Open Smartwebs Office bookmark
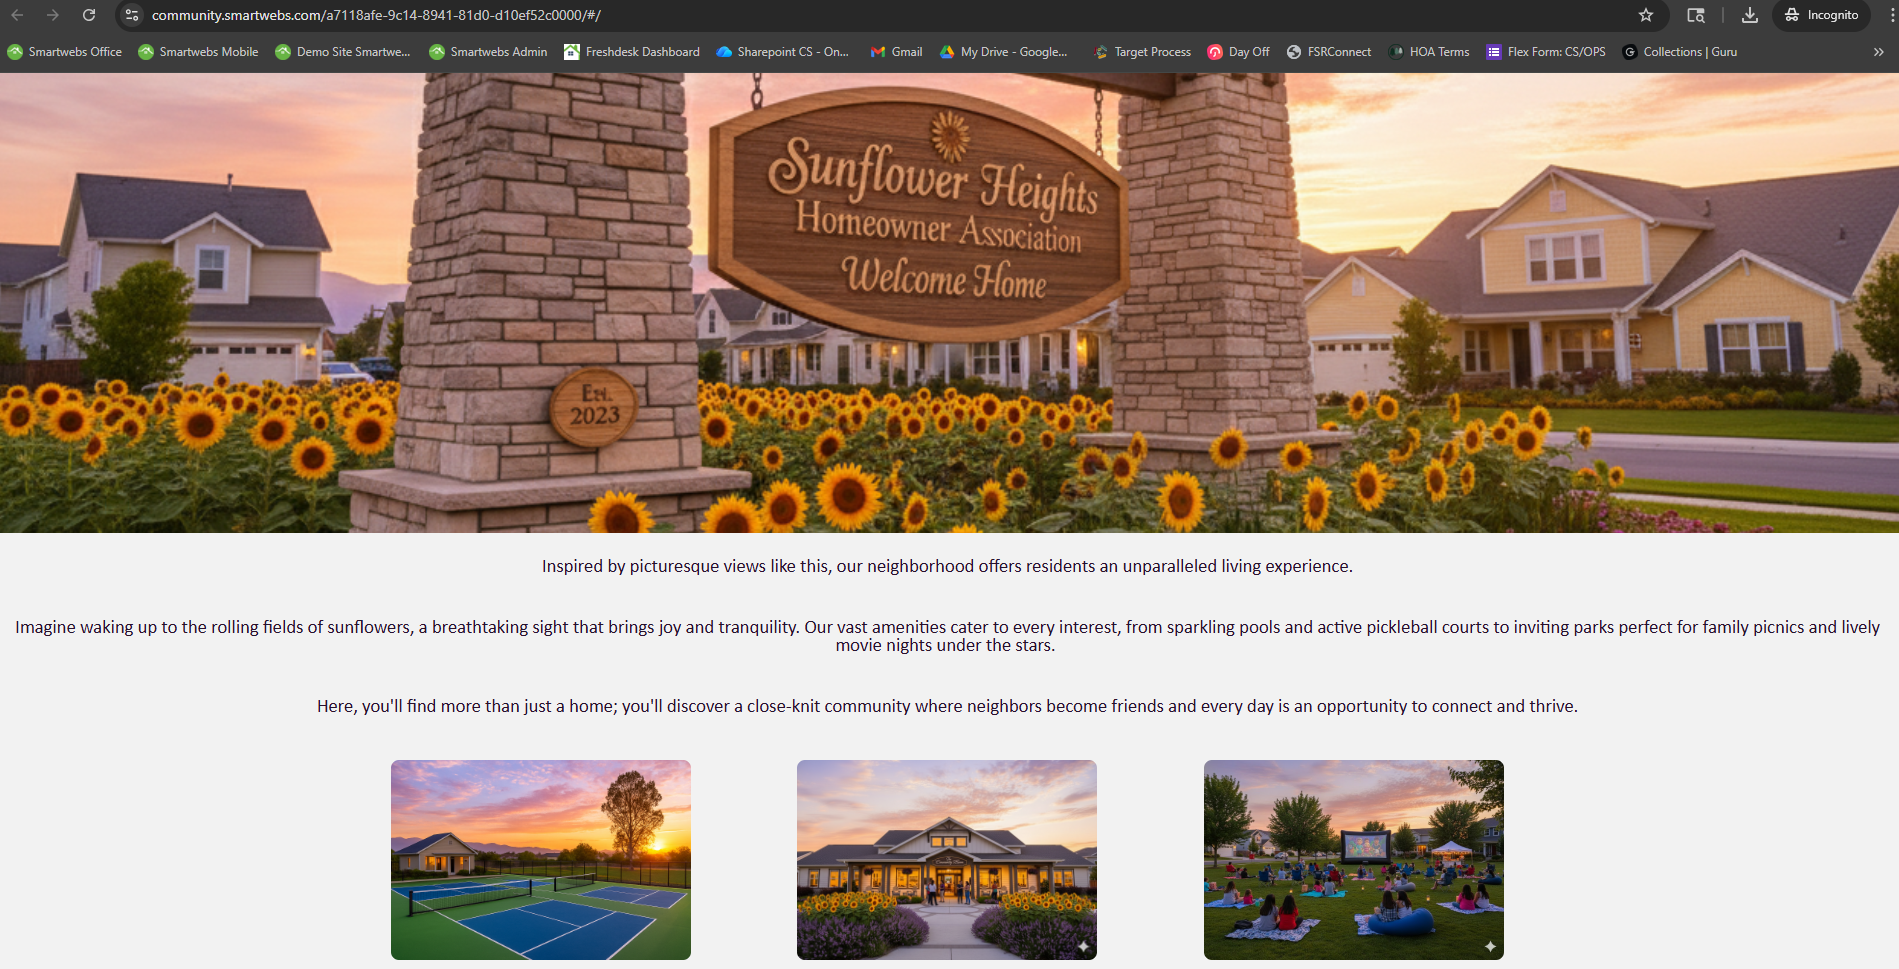 click(65, 52)
